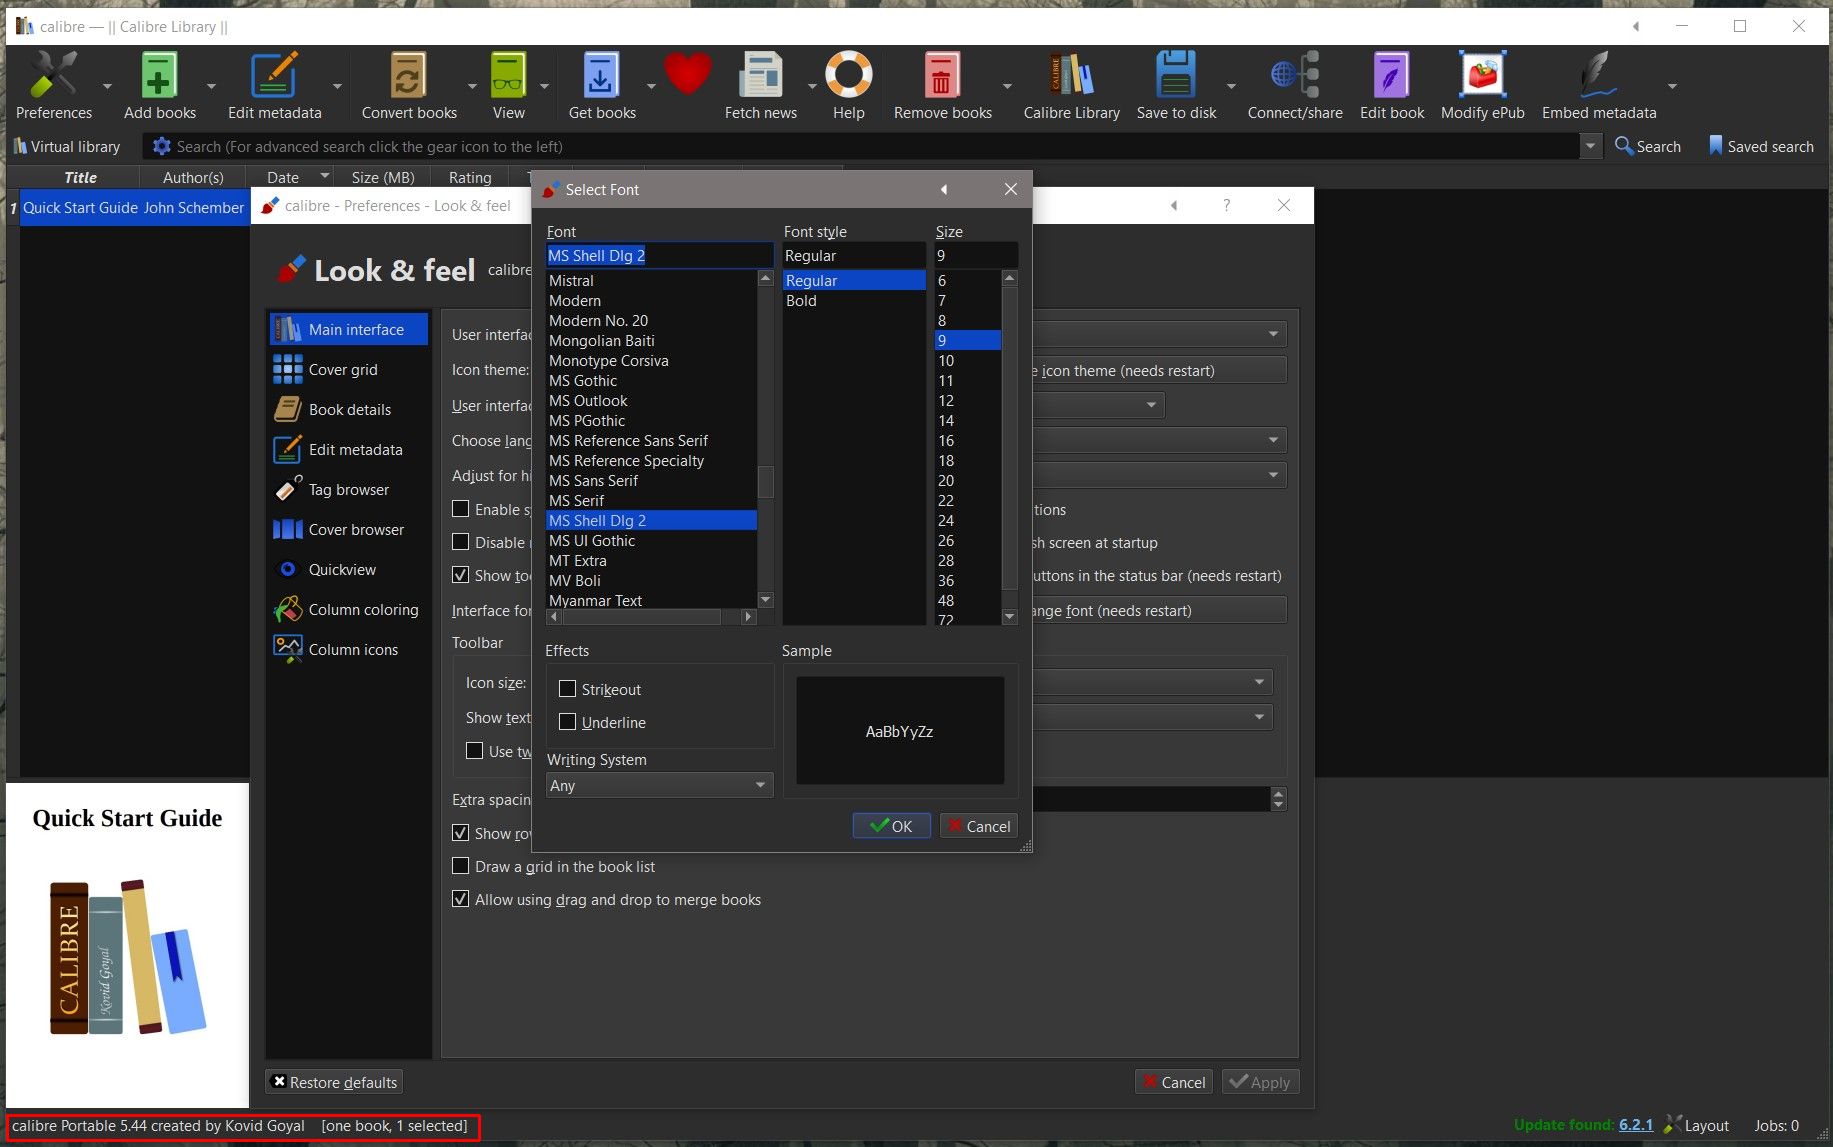Click the Font name input field

pyautogui.click(x=659, y=255)
